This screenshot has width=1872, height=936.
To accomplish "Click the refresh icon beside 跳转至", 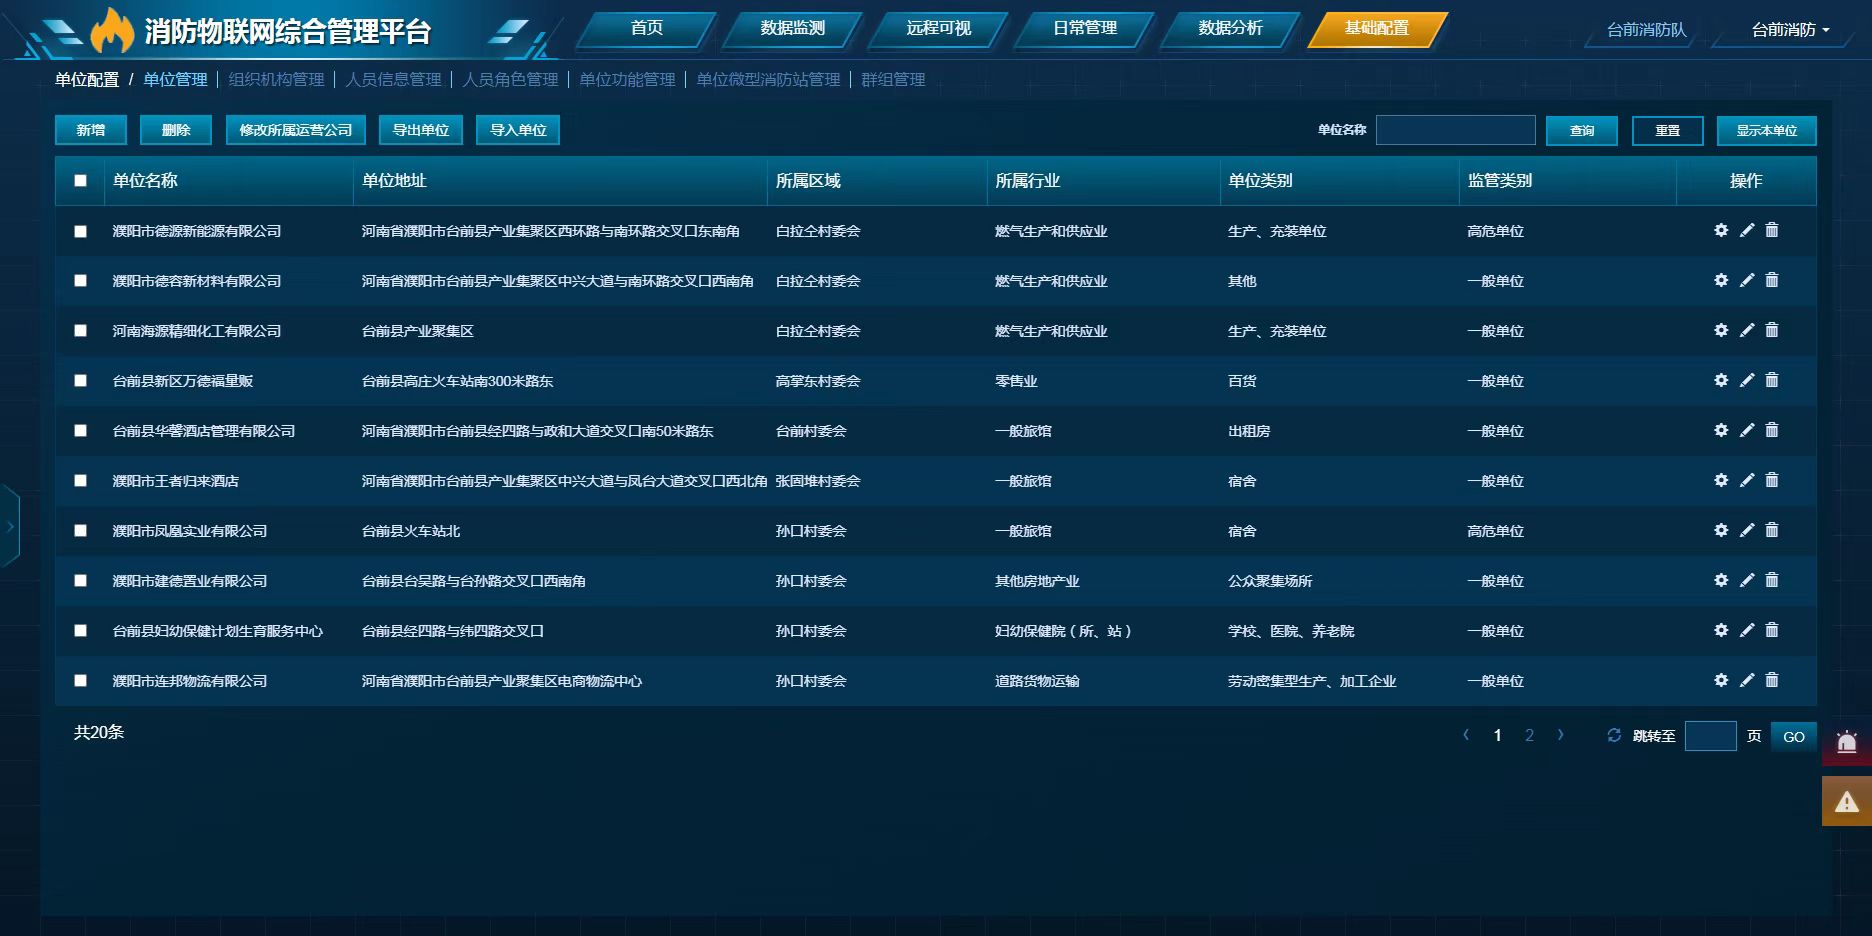I will click(1614, 735).
